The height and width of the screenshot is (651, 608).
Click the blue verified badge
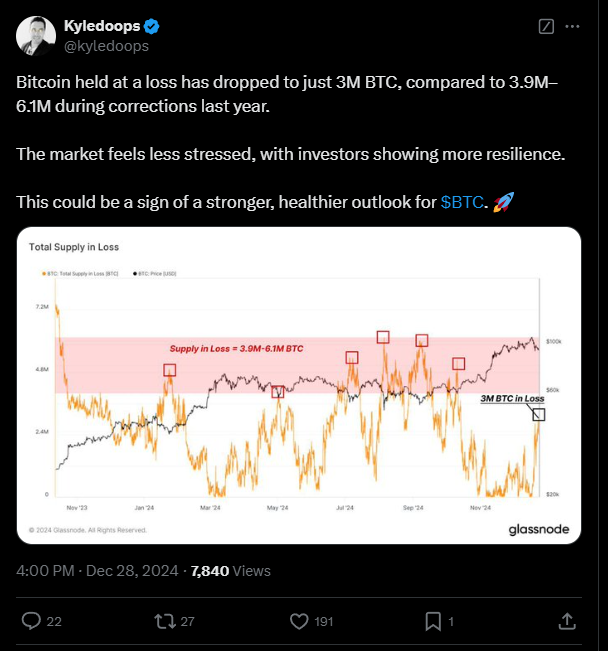click(152, 27)
